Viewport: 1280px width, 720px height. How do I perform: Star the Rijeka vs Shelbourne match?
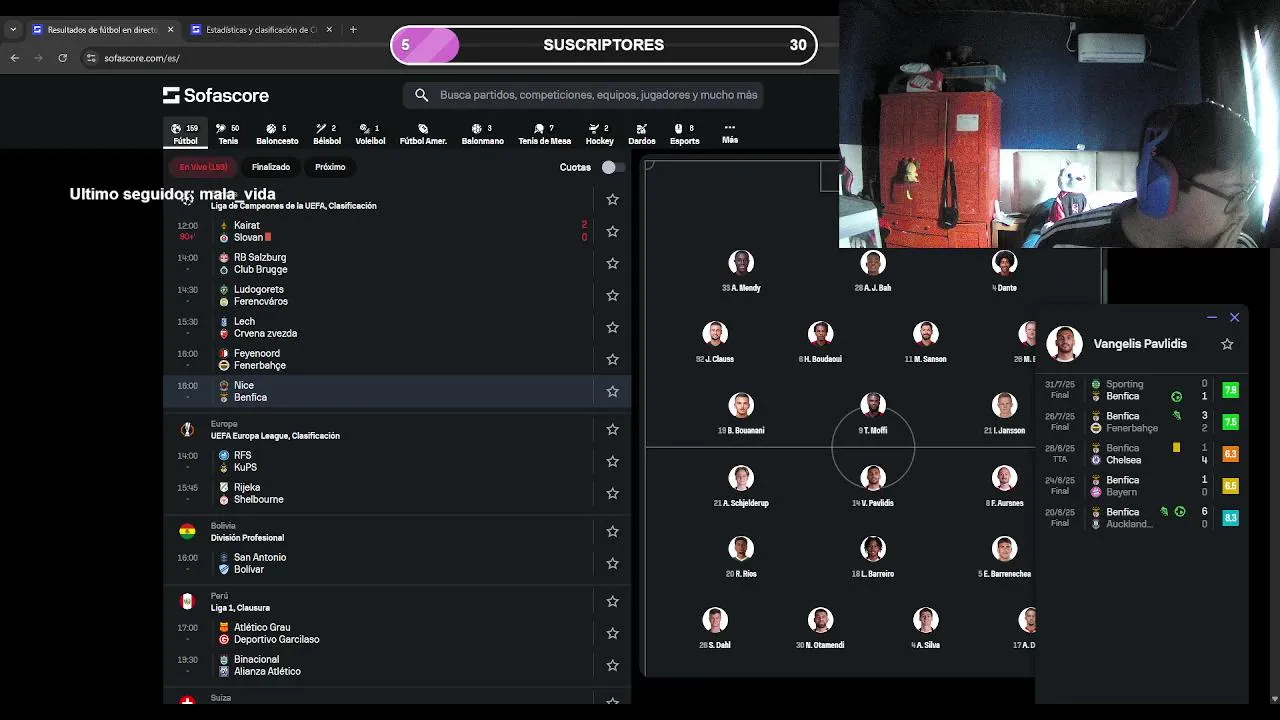click(x=612, y=493)
